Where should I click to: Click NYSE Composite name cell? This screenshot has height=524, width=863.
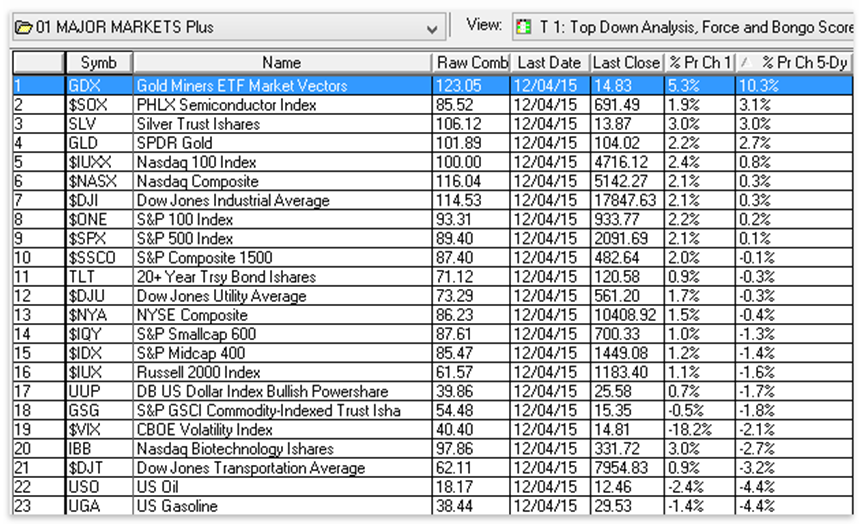tap(282, 315)
